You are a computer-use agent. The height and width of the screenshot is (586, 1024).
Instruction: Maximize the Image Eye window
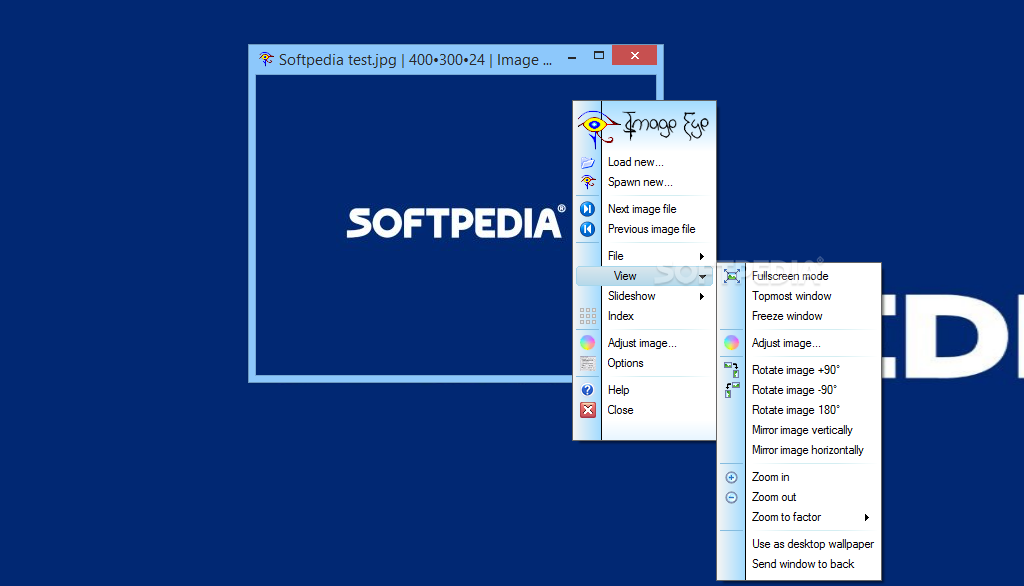[x=599, y=56]
